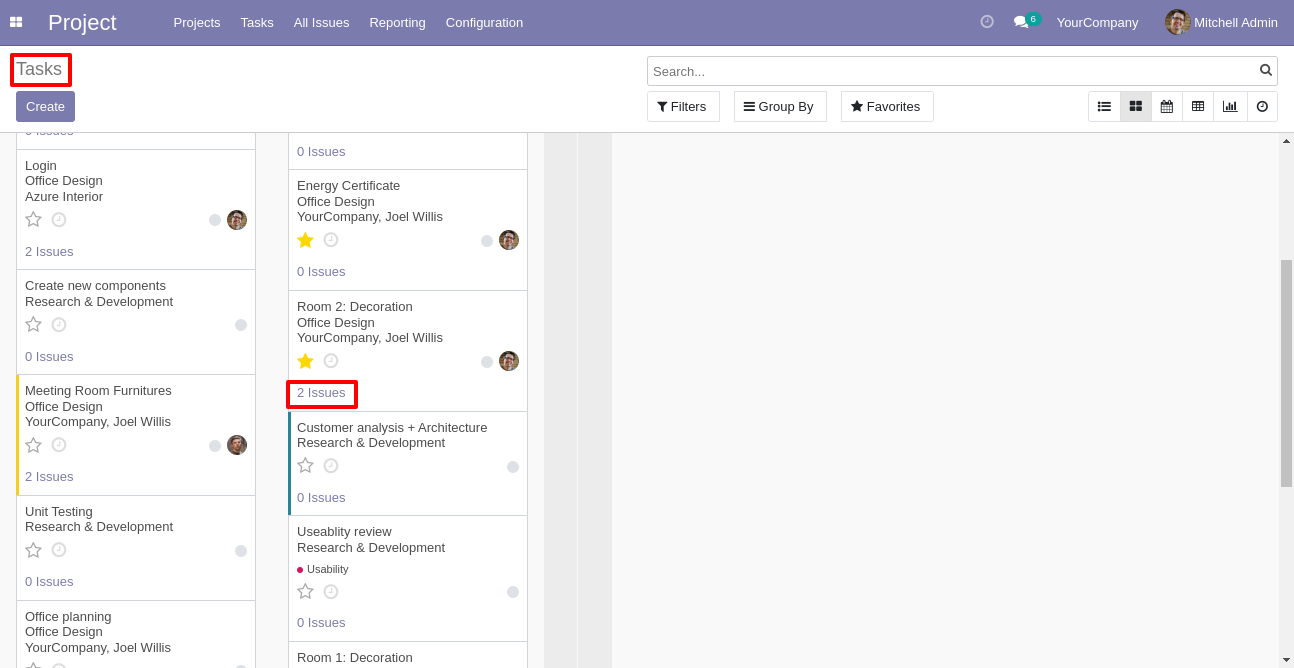Image resolution: width=1294 pixels, height=668 pixels.
Task: Open the Room 1: Decoration task card
Action: click(408, 655)
